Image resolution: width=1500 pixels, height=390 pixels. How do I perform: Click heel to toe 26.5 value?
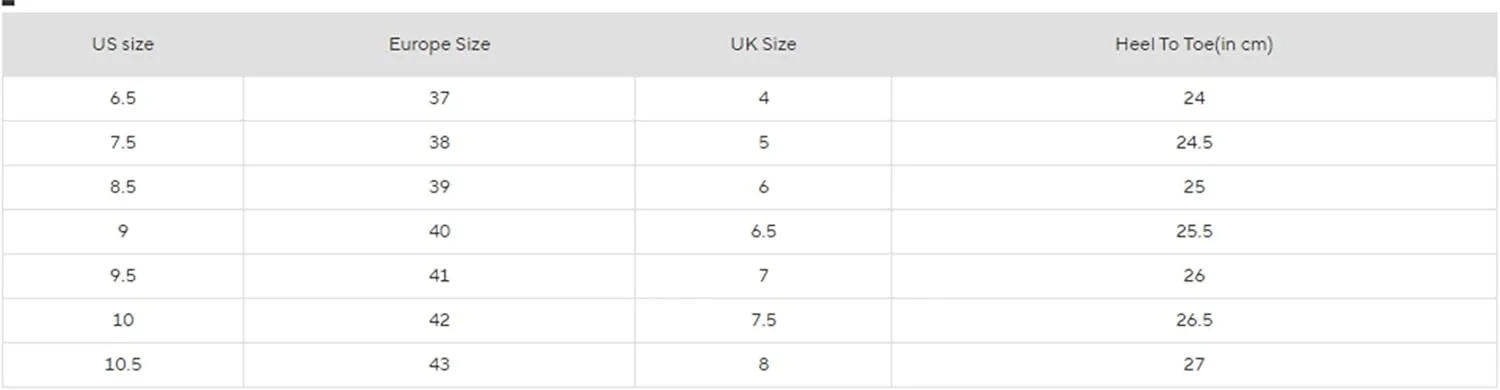point(1194,320)
